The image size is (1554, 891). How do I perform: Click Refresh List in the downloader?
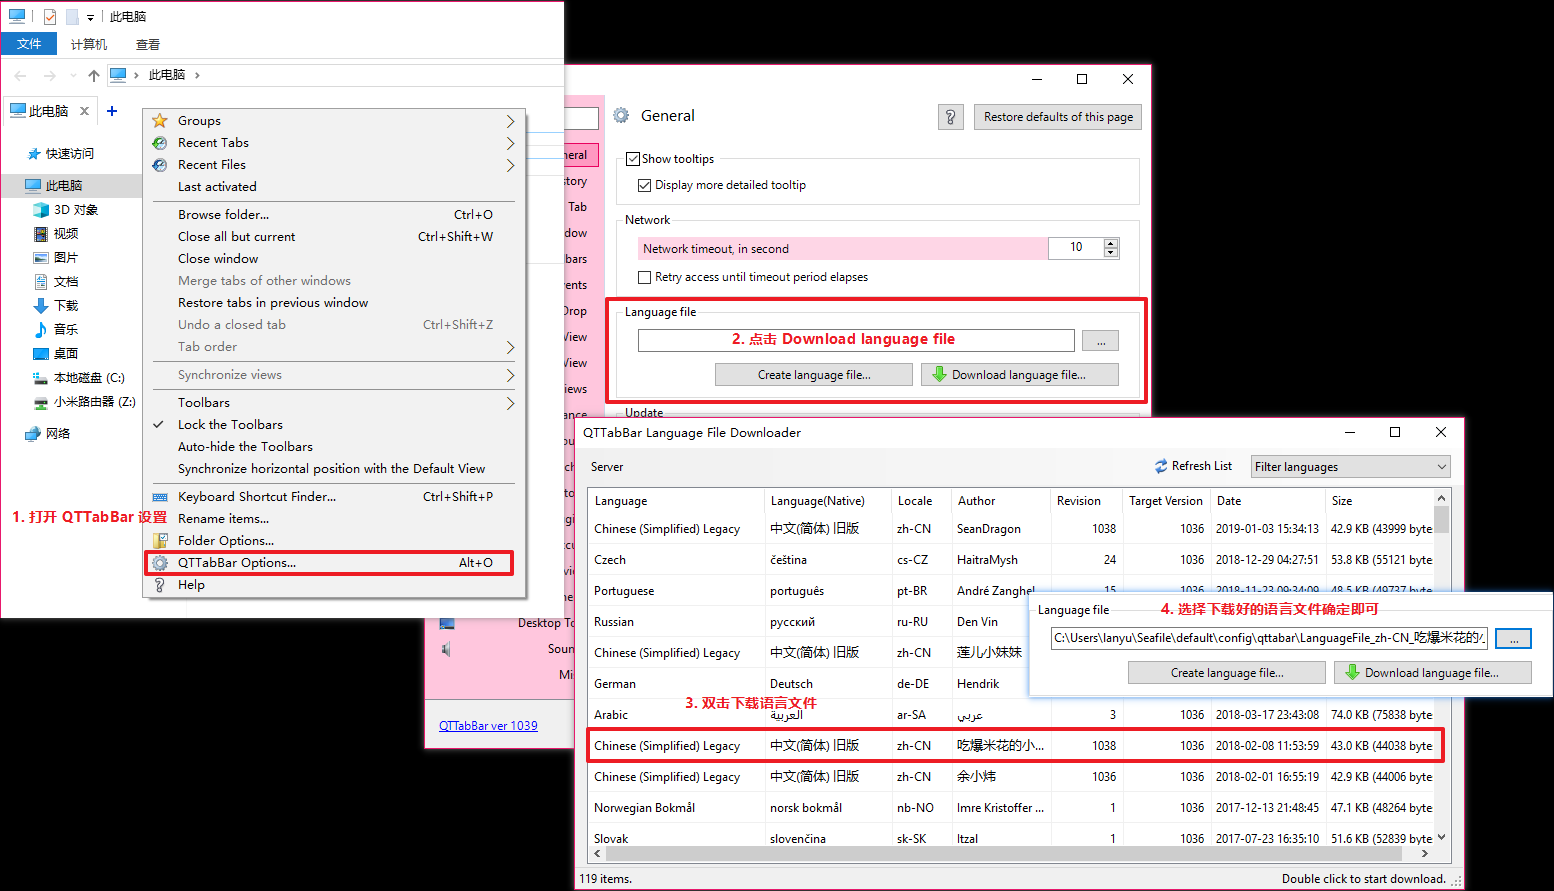click(1193, 466)
